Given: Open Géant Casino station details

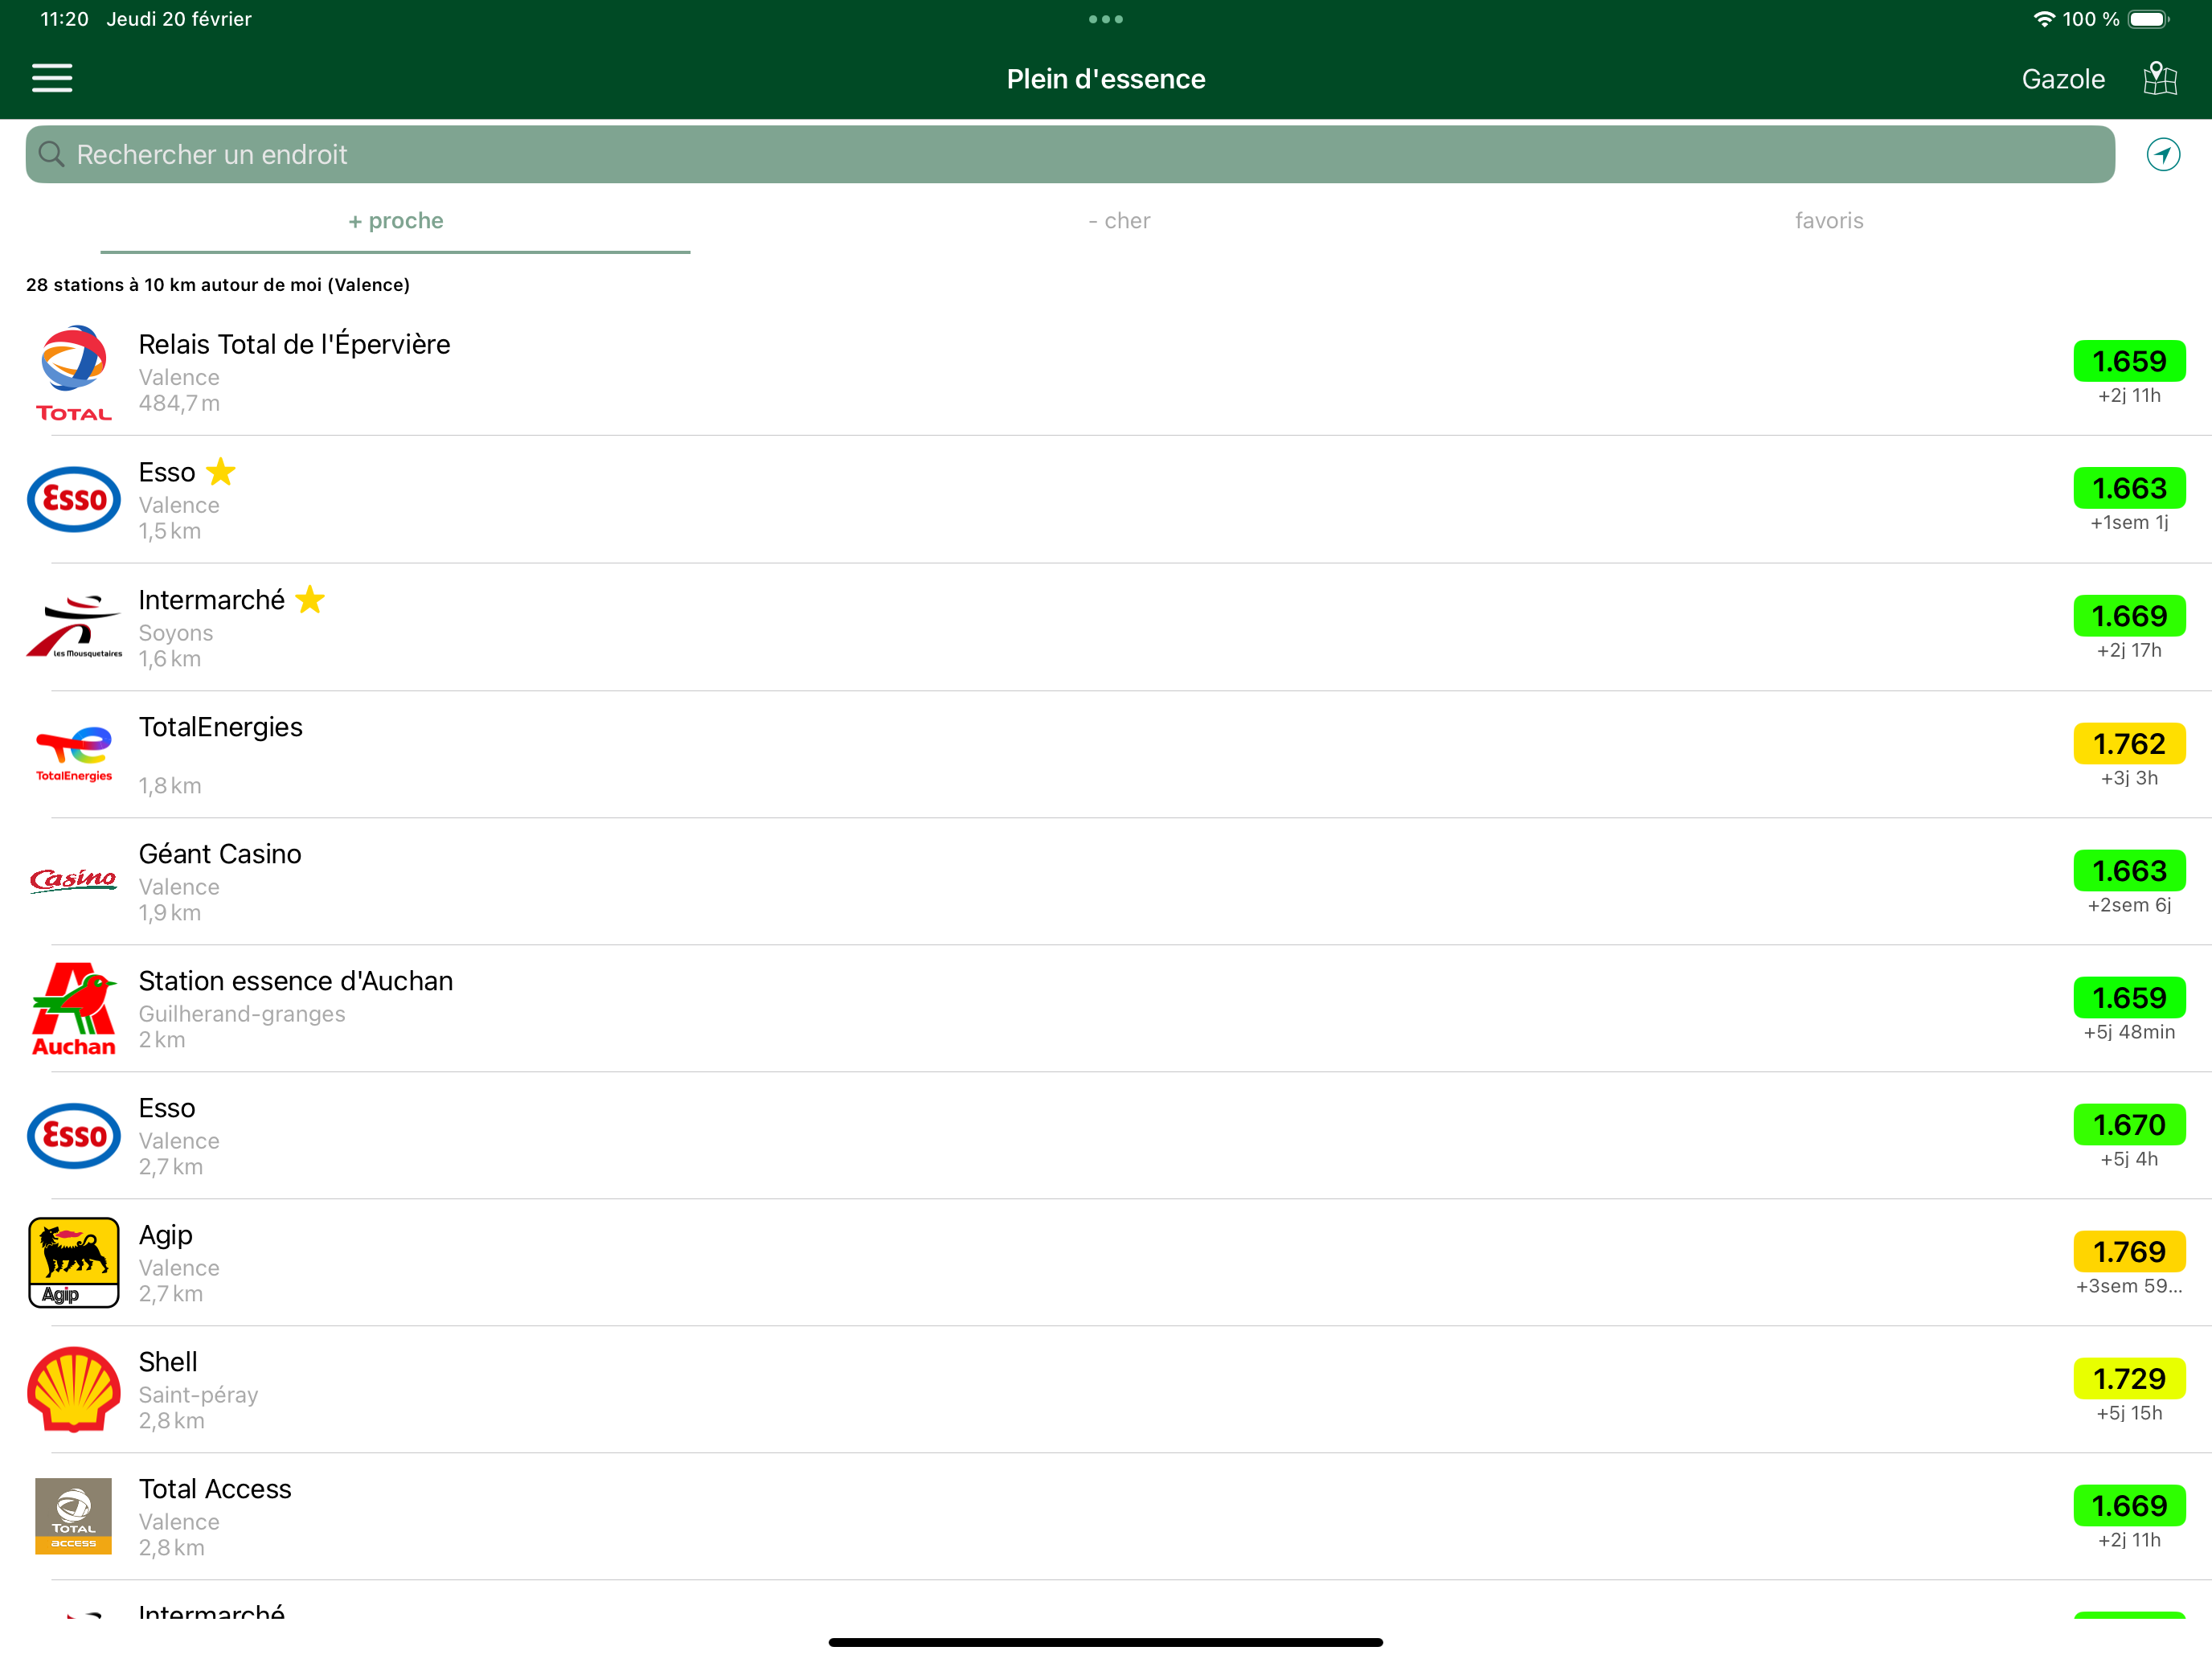Looking at the screenshot, I should [x=1106, y=881].
